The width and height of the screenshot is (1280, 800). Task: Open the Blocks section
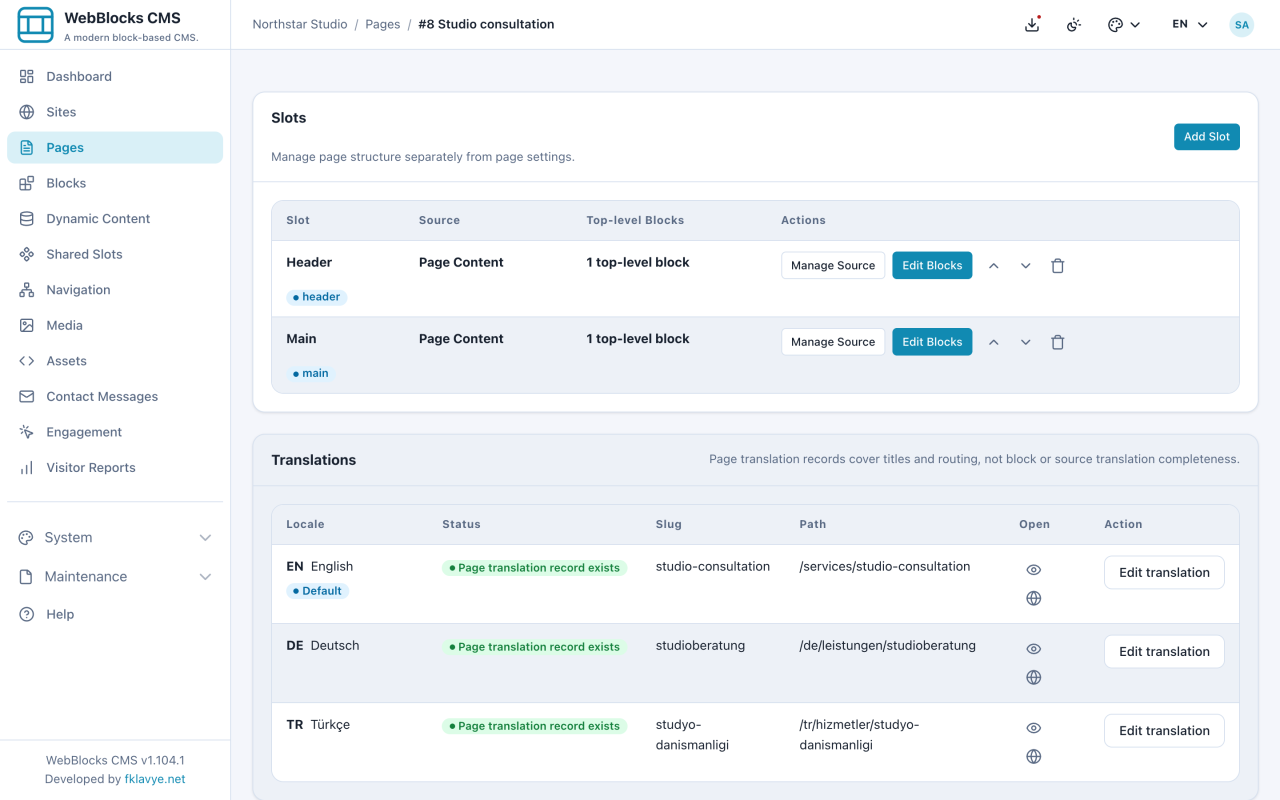click(x=115, y=183)
